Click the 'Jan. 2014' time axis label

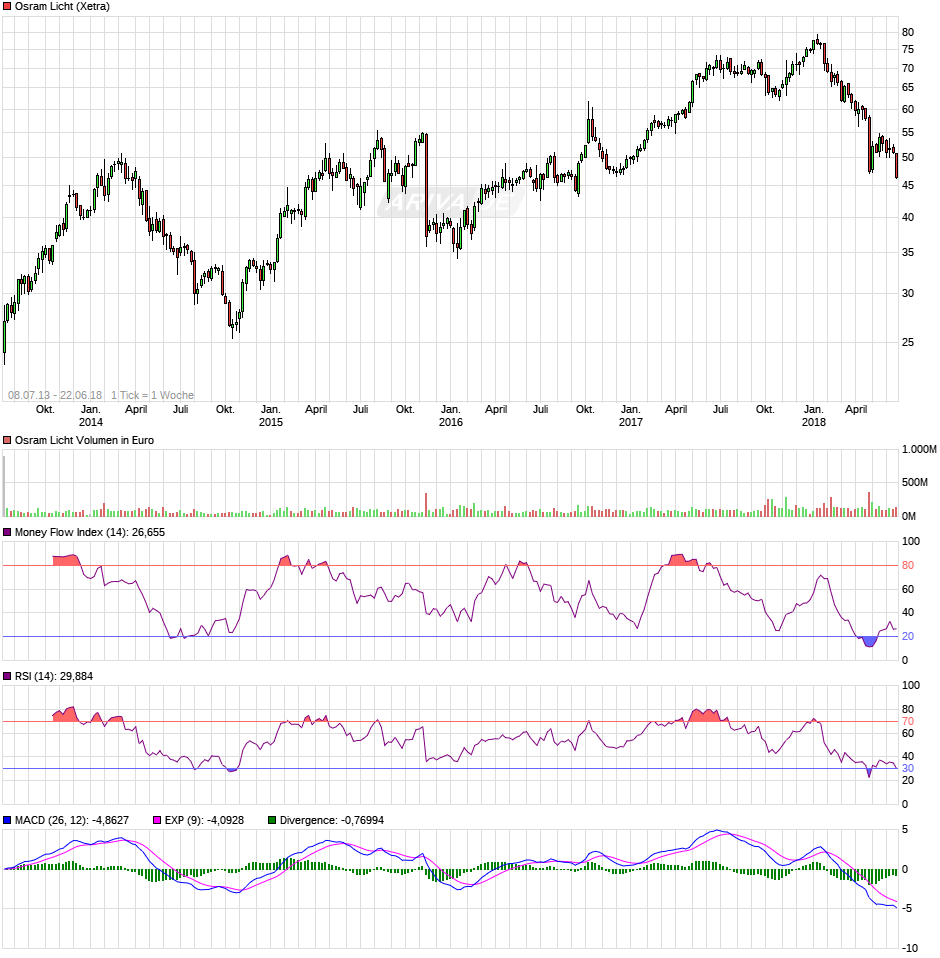click(90, 416)
